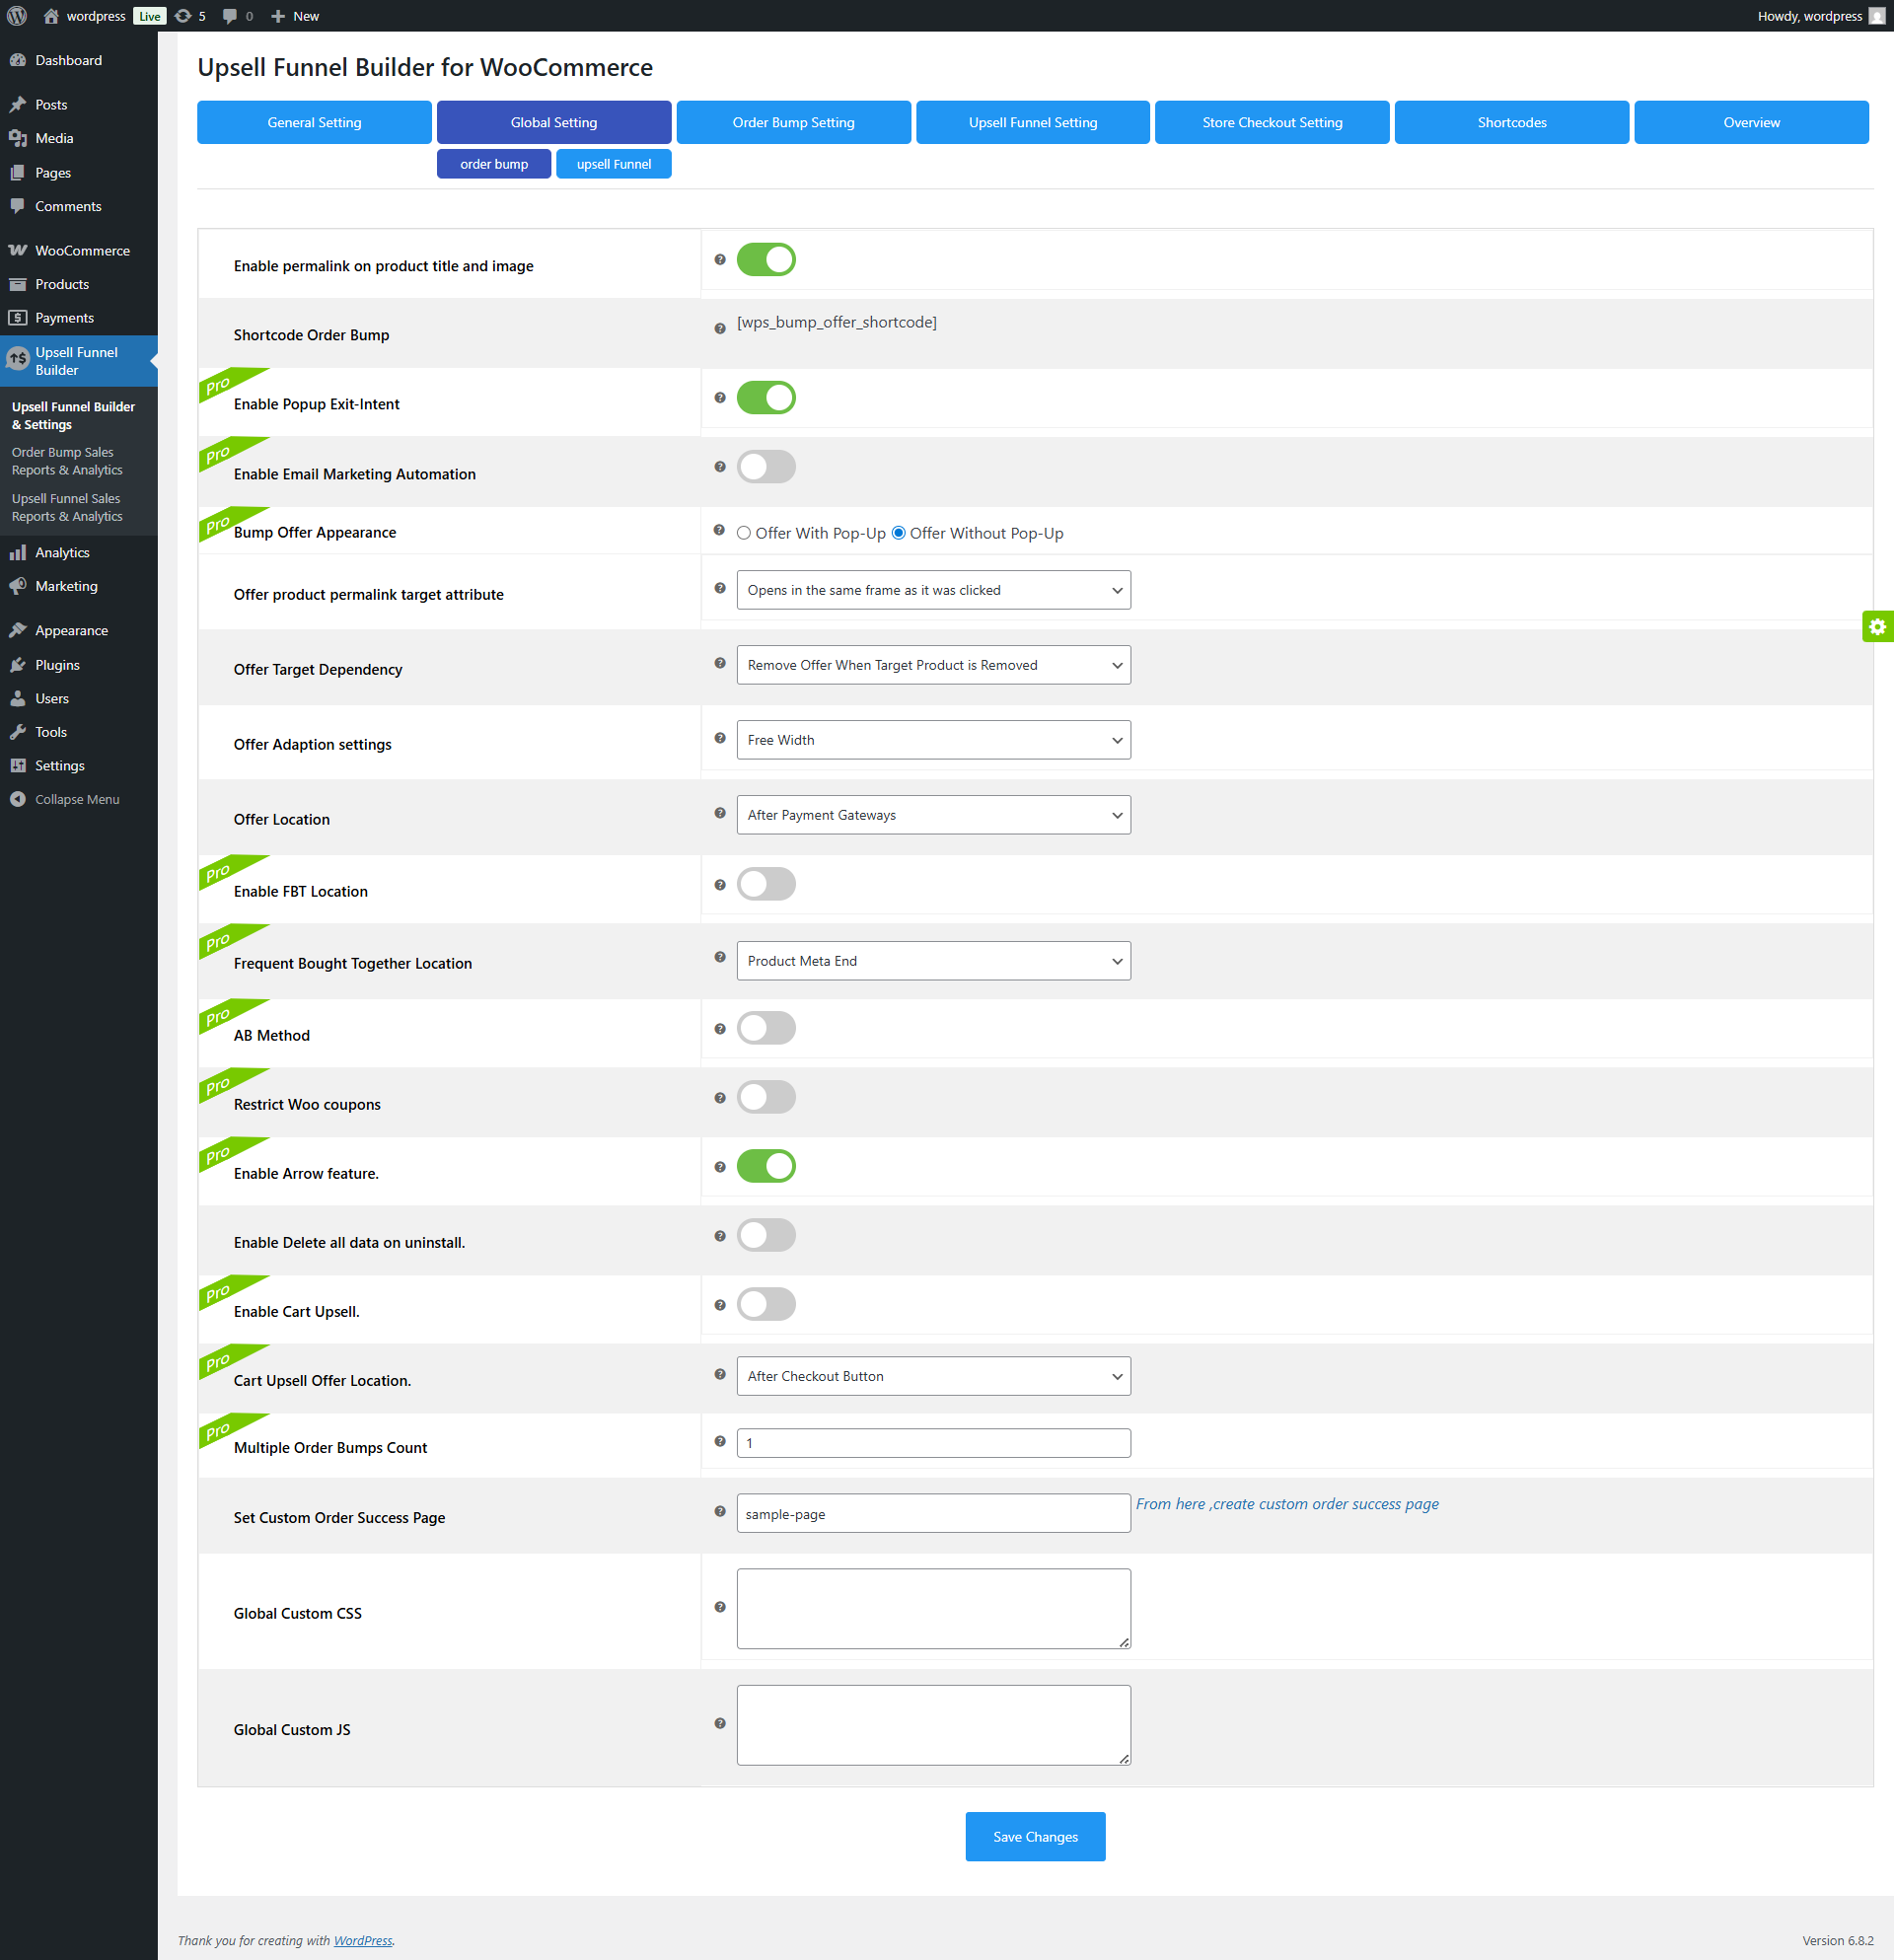Click help icon beside Offer Location
Image resolution: width=1894 pixels, height=1960 pixels.
(719, 813)
